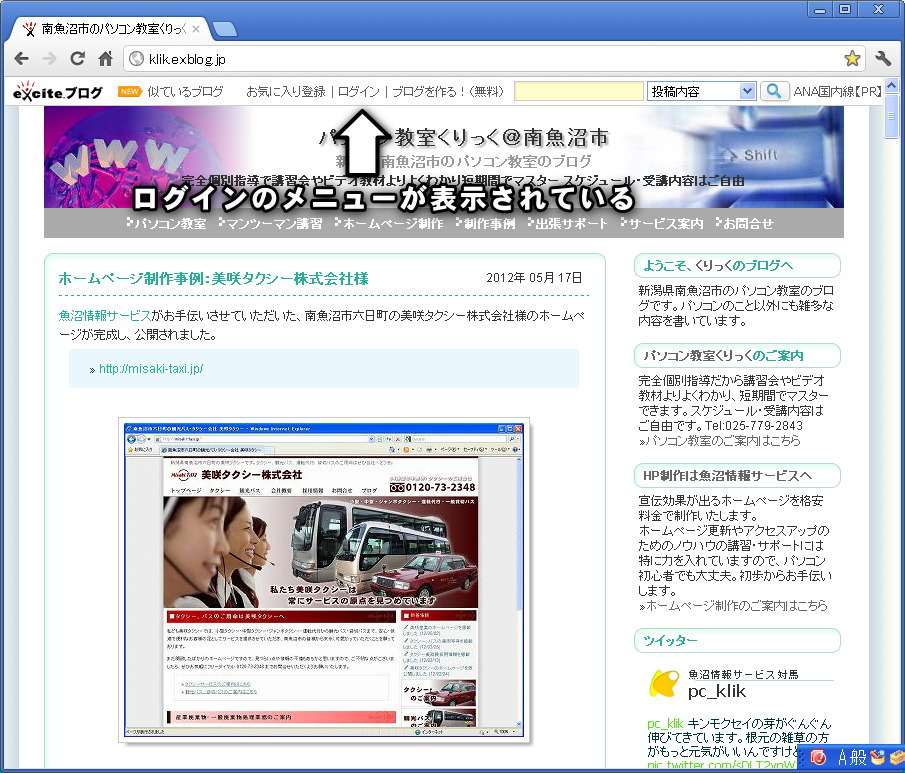Viewport: 905px width, 773px height.
Task: Go back with the browser back arrow
Action: coord(21,58)
